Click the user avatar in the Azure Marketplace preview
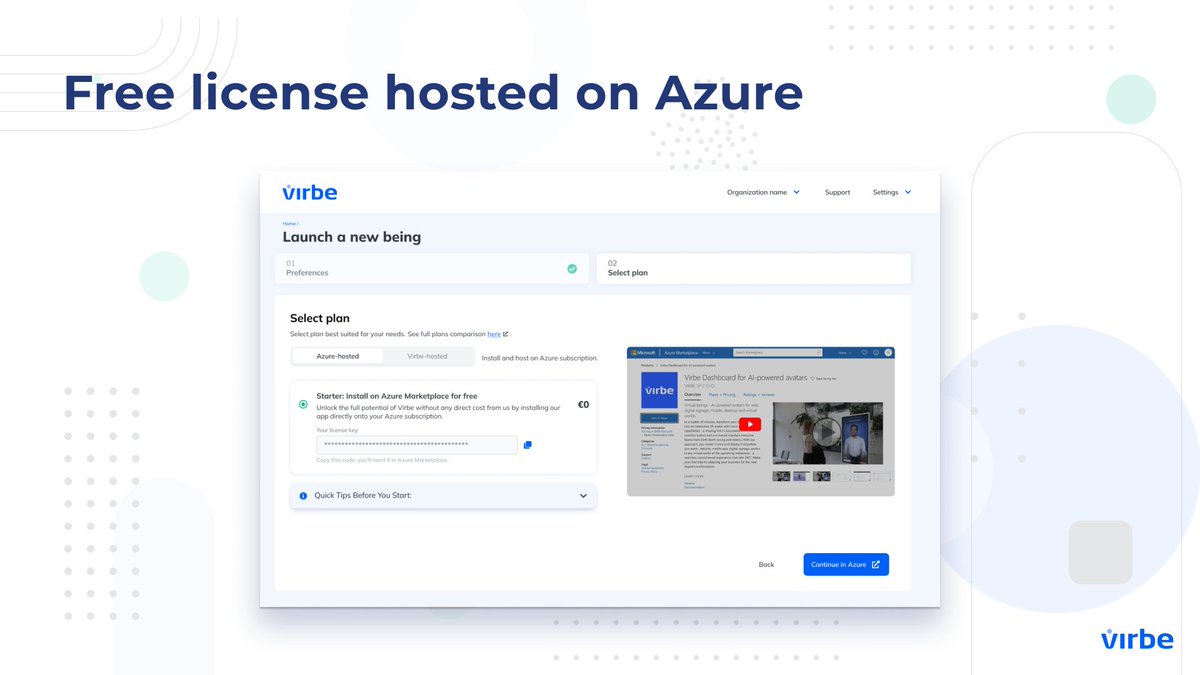 point(888,352)
